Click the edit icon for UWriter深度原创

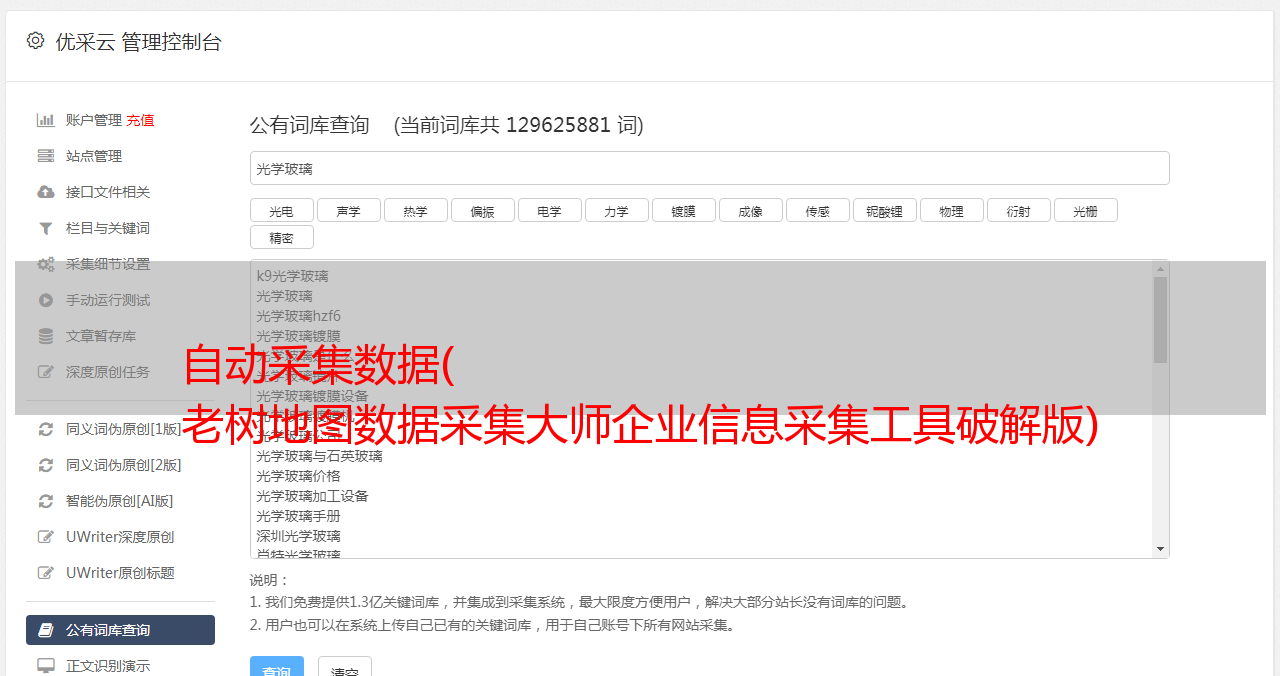tap(46, 537)
